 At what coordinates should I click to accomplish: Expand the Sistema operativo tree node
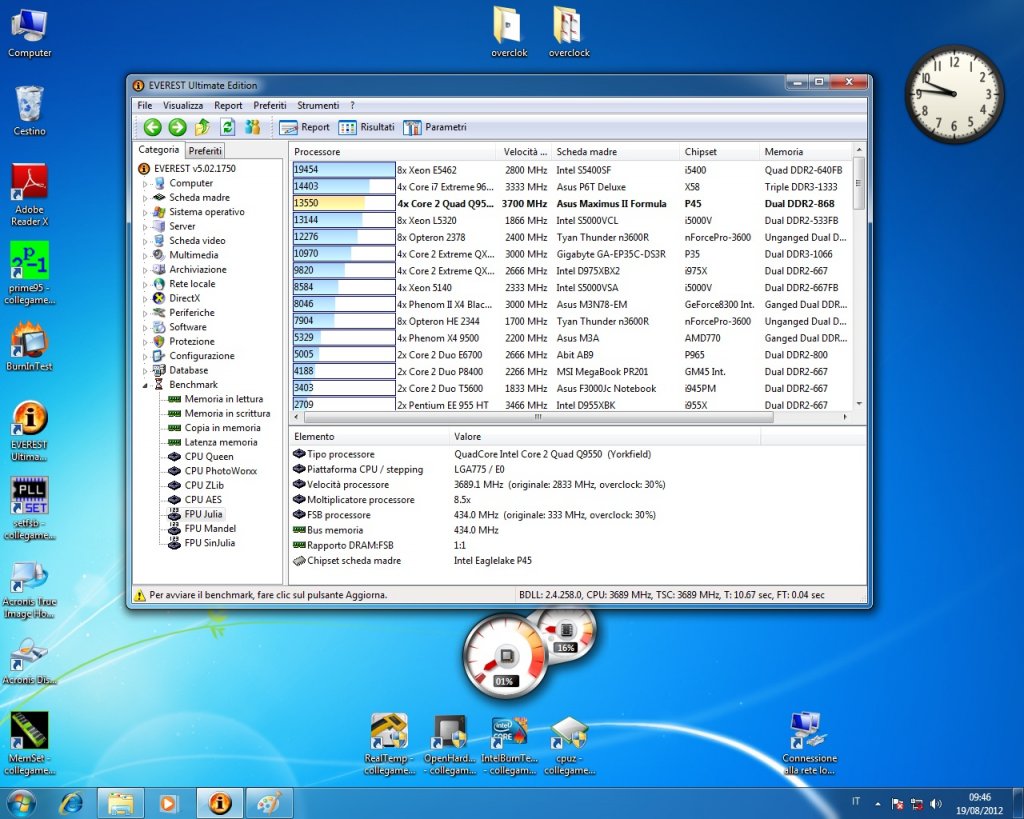145,212
